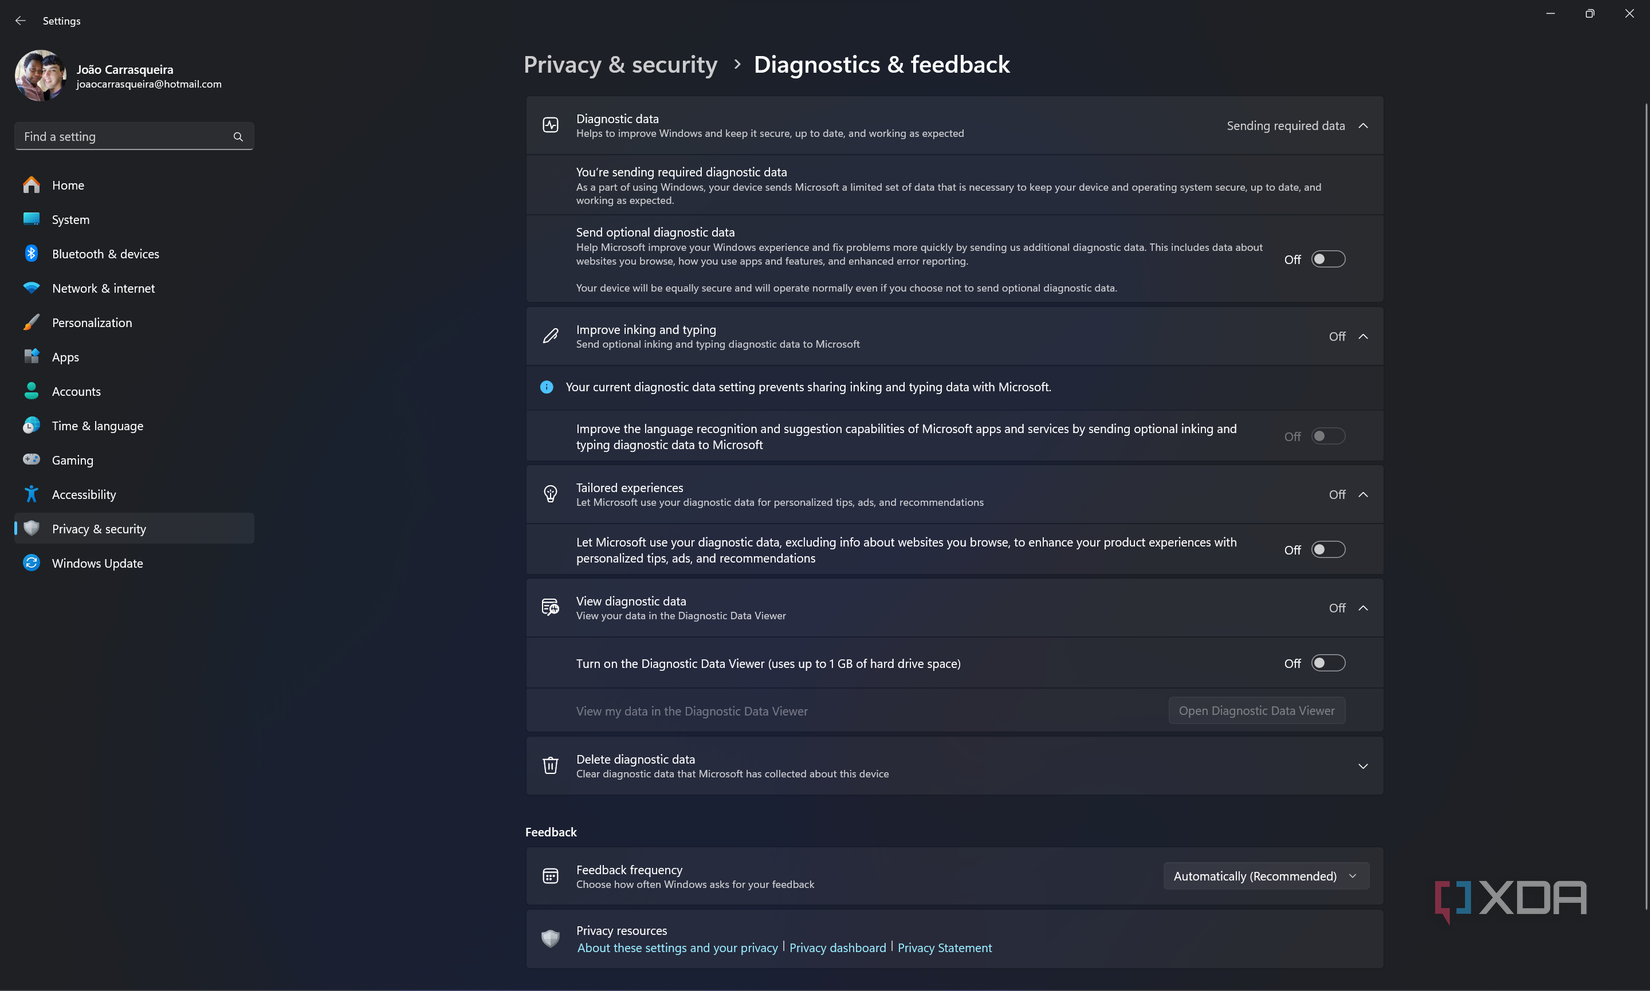Click the user profile picture
This screenshot has width=1650, height=991.
click(x=41, y=76)
